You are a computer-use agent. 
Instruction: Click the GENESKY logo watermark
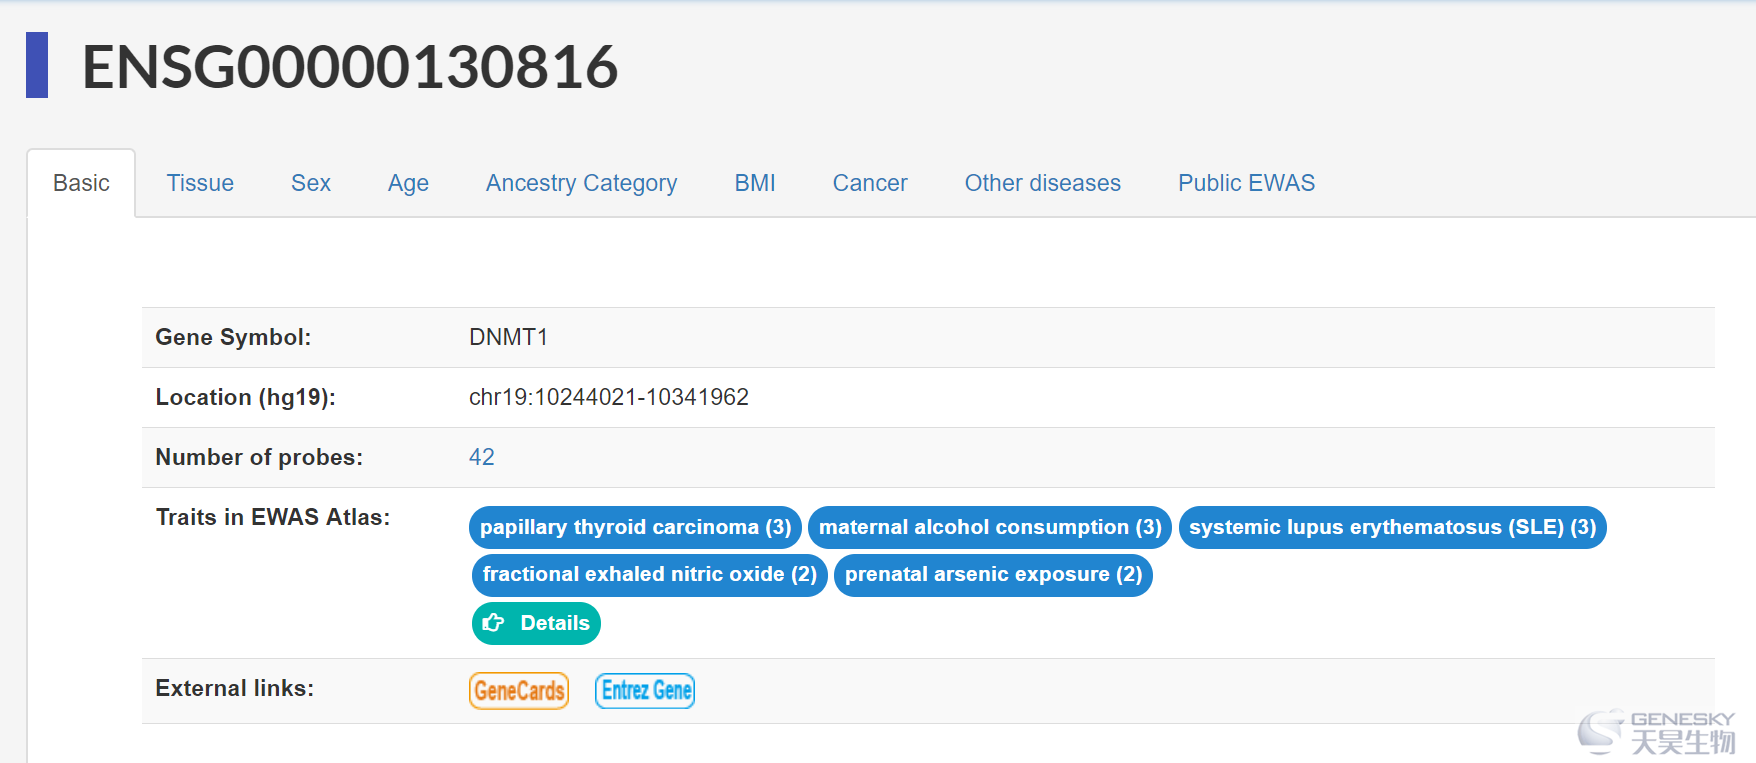pos(1656,732)
